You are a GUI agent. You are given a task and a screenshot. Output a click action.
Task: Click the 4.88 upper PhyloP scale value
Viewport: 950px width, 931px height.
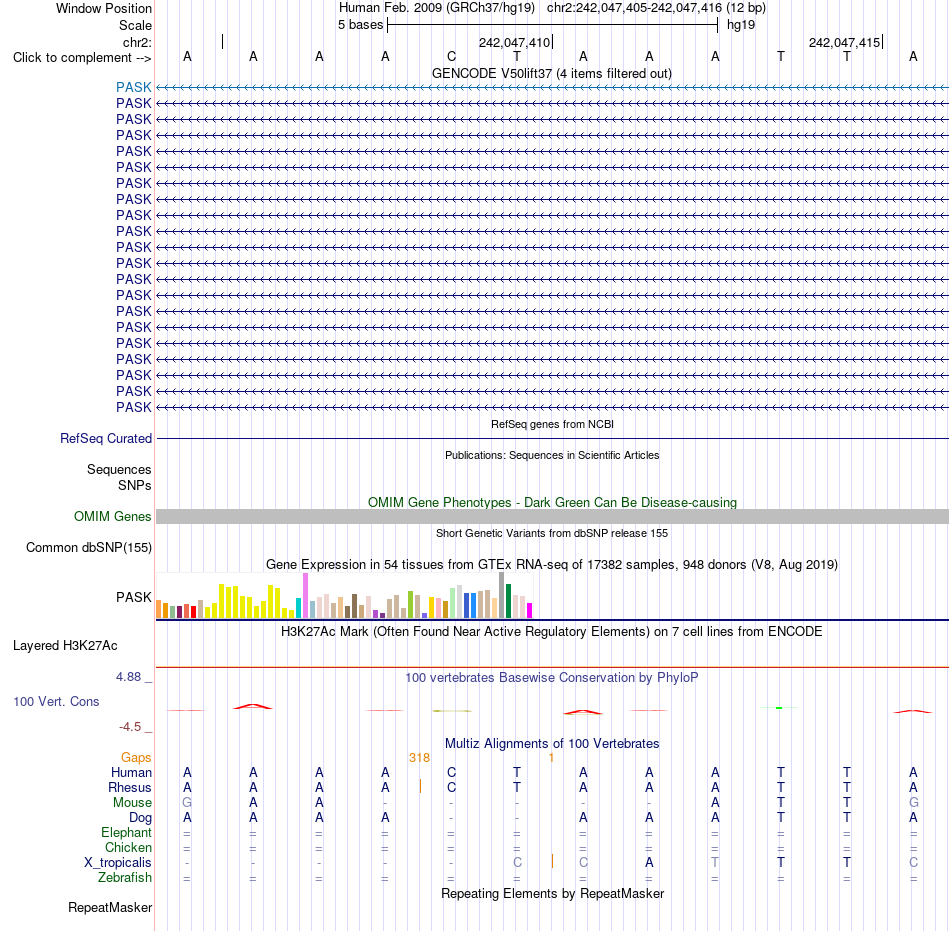click(128, 677)
